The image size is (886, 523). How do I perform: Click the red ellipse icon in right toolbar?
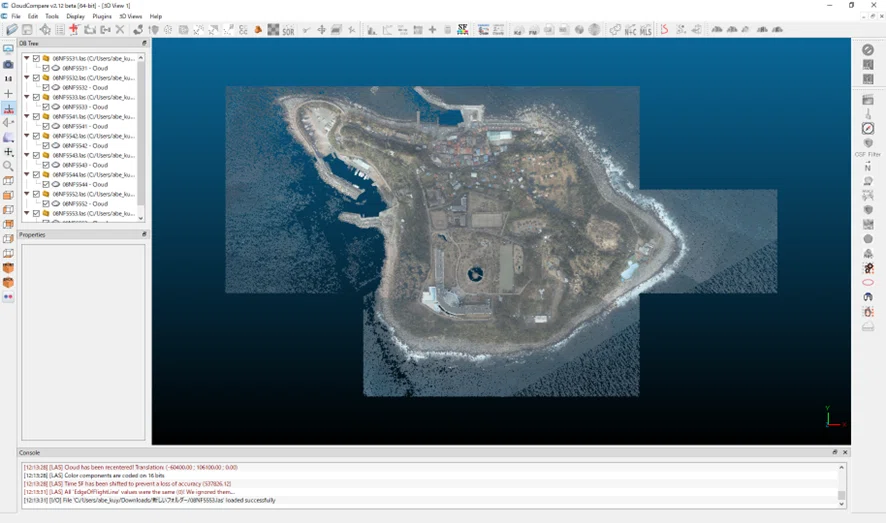(868, 282)
